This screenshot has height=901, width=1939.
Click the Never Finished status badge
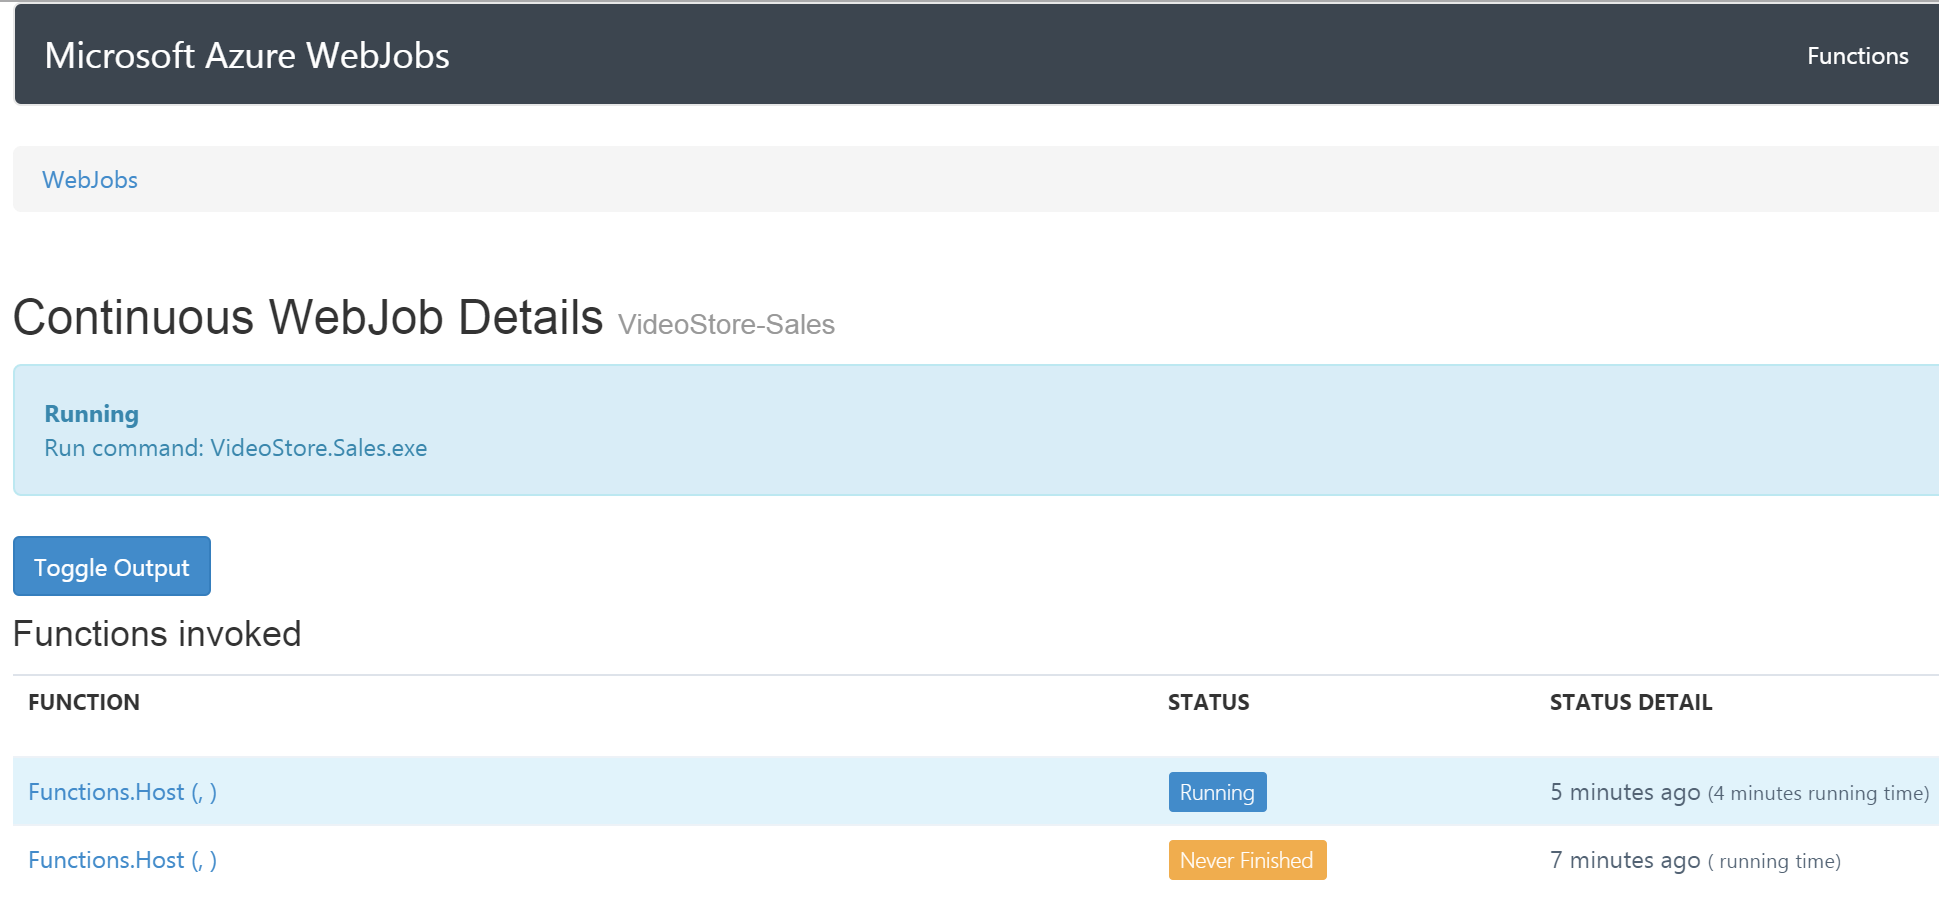tap(1247, 860)
